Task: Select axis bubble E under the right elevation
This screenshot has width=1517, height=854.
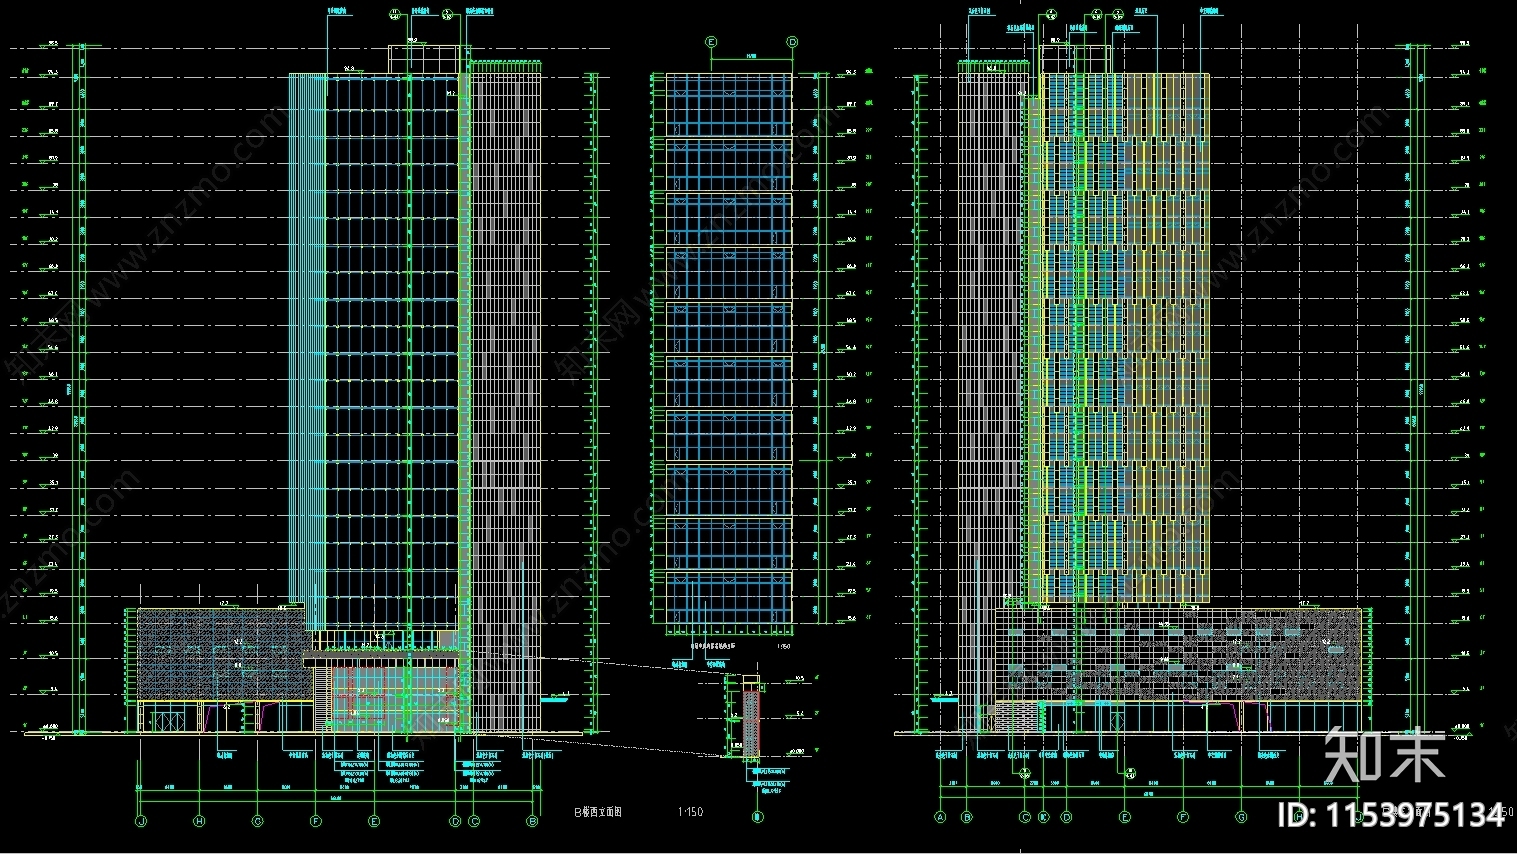Action: (x=1124, y=817)
